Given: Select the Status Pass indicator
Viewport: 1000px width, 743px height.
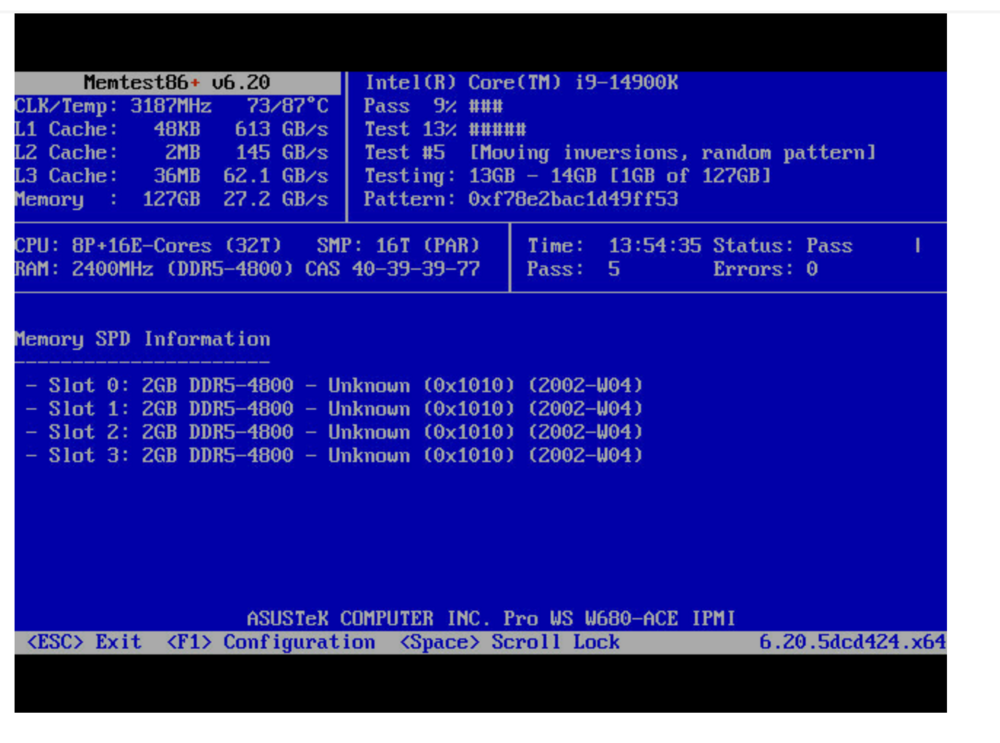Looking at the screenshot, I should (783, 246).
